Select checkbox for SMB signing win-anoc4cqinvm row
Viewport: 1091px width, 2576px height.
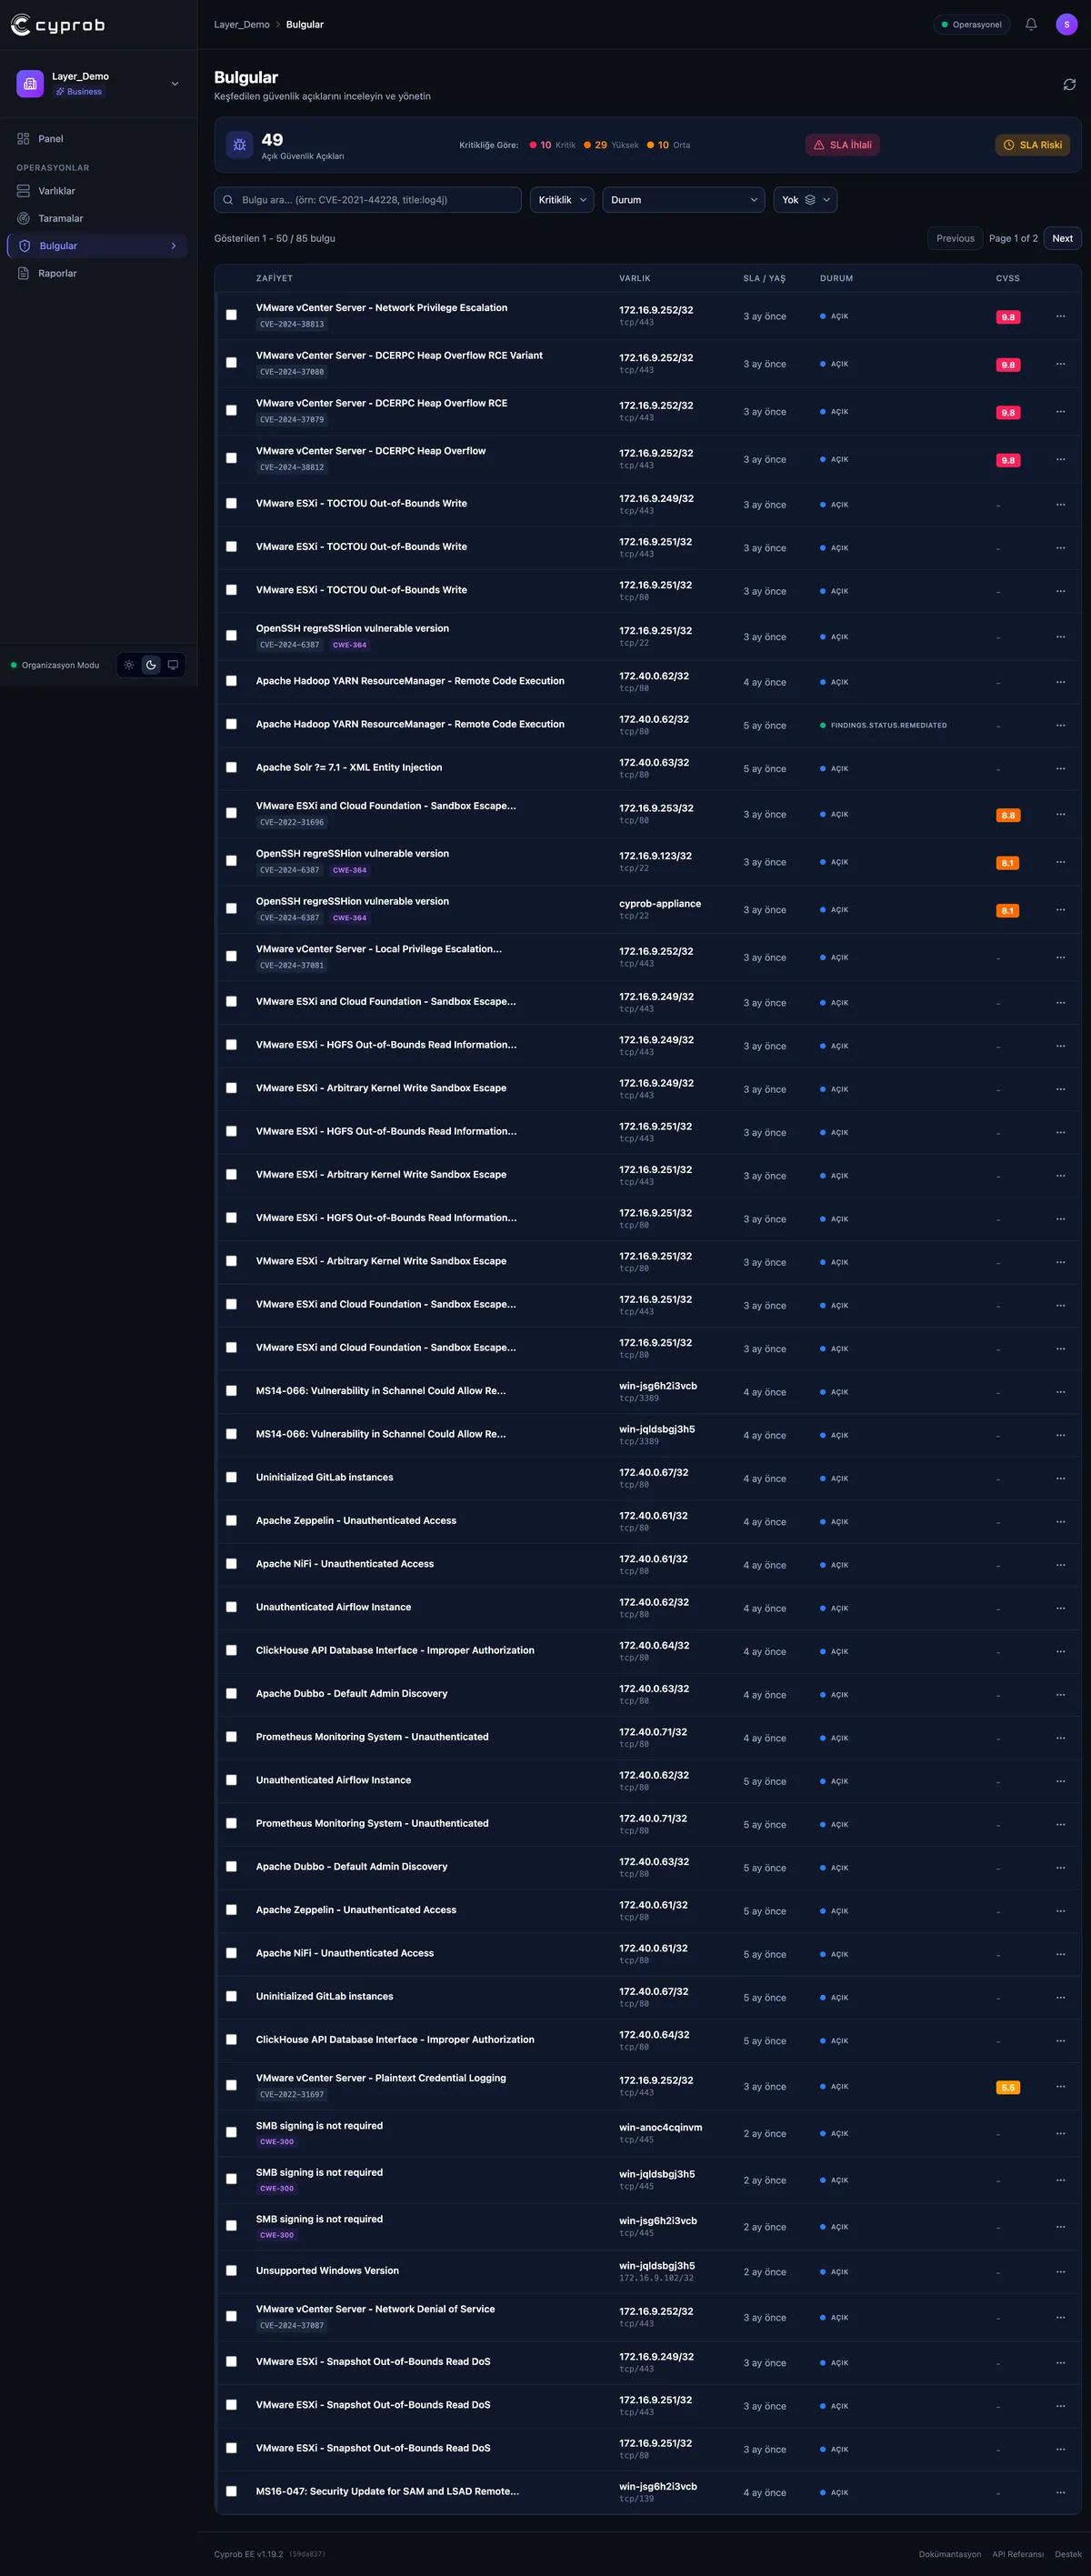point(231,2132)
